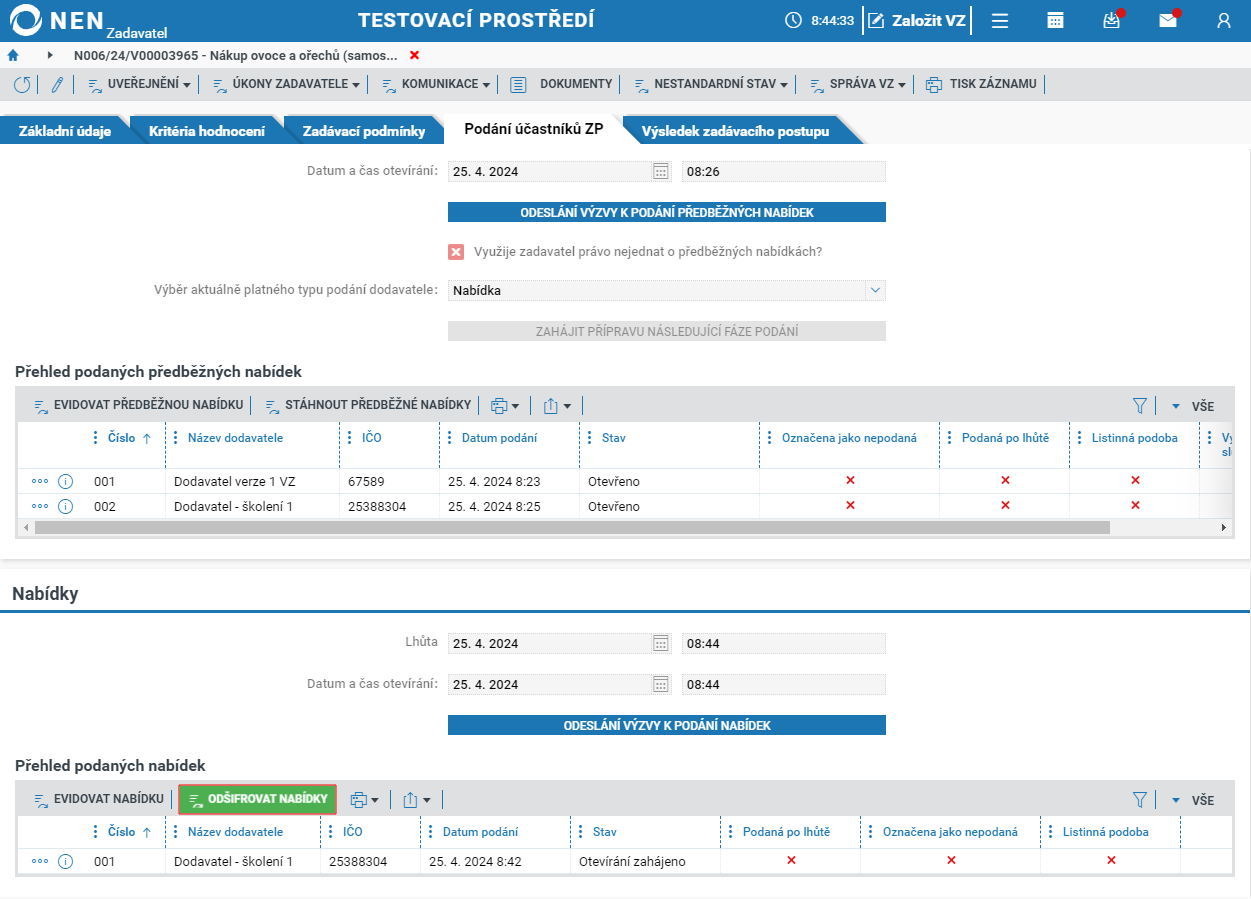Switch to the Zadávací podmínky tab

coord(363,131)
